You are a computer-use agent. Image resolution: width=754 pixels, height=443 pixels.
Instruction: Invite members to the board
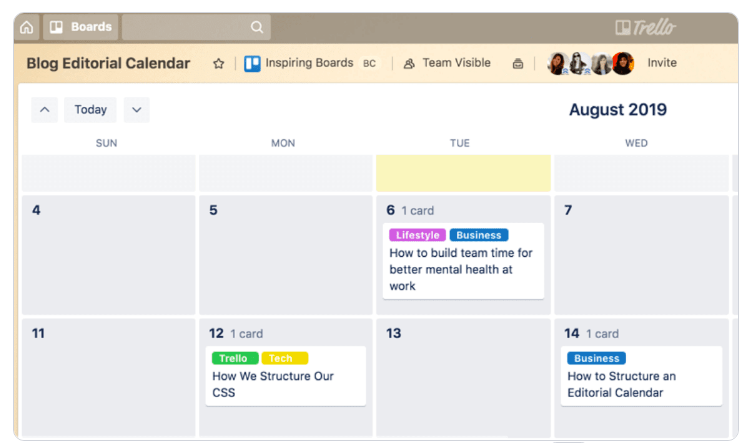662,63
